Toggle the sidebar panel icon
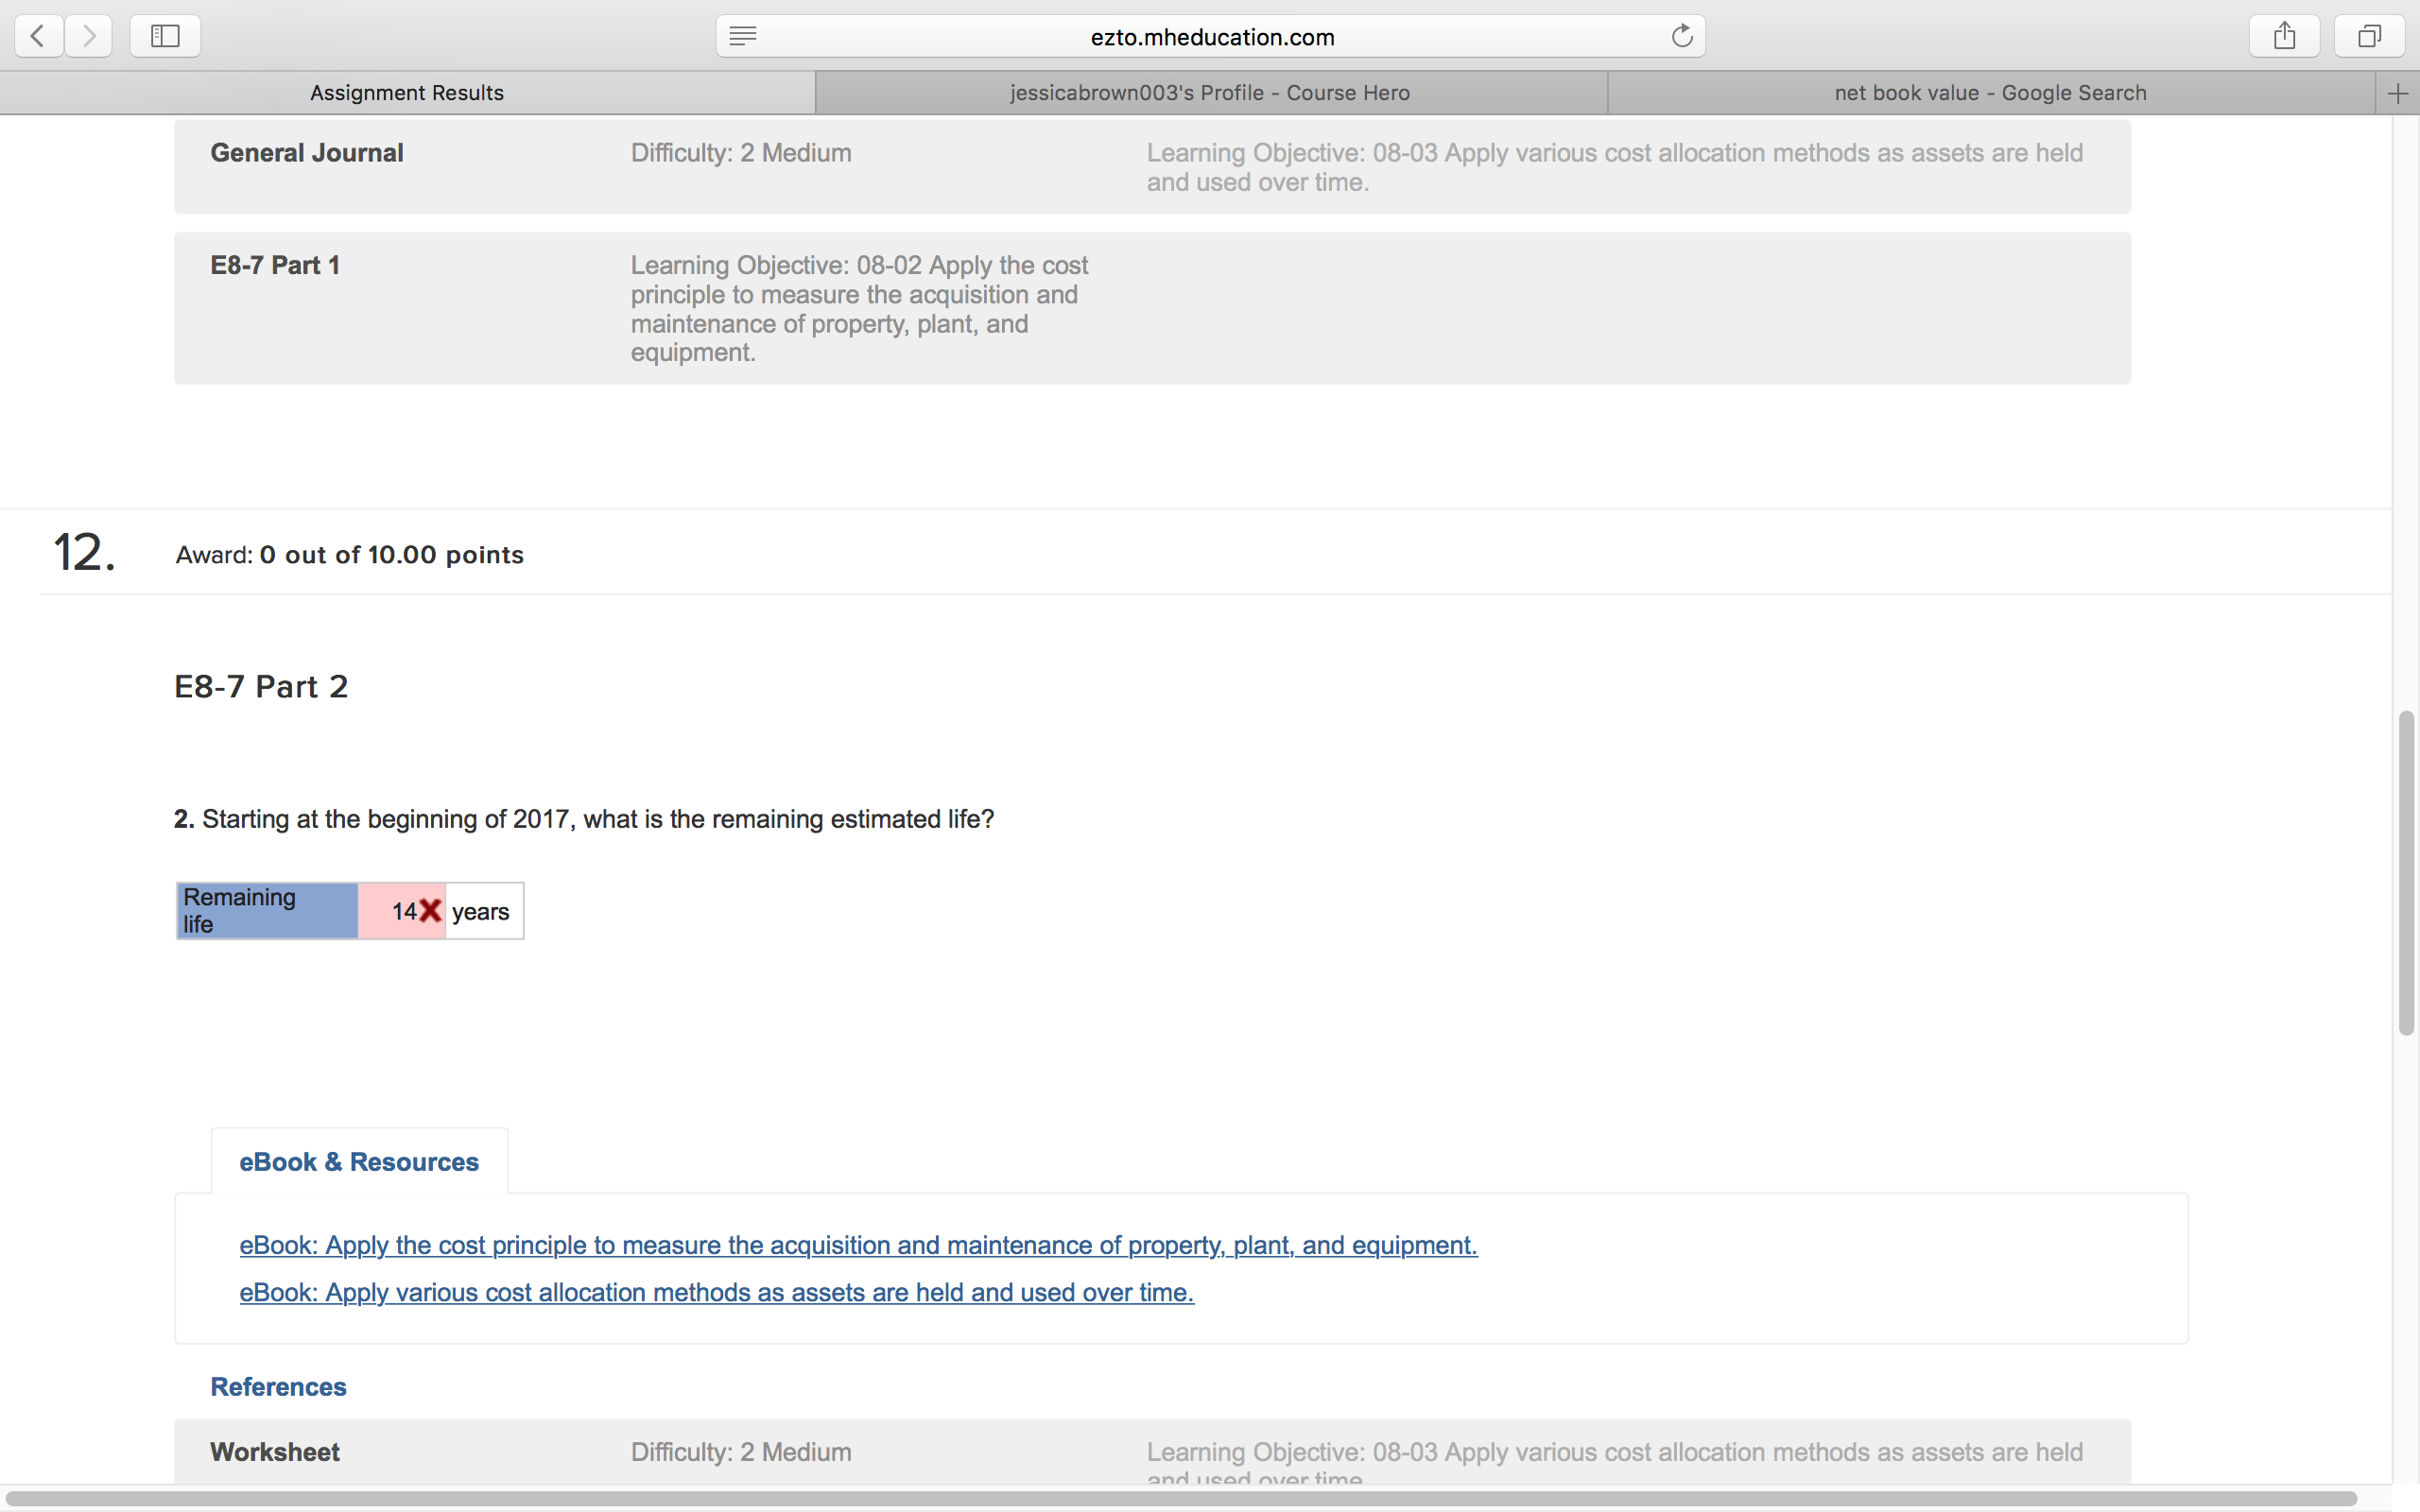 [x=165, y=37]
